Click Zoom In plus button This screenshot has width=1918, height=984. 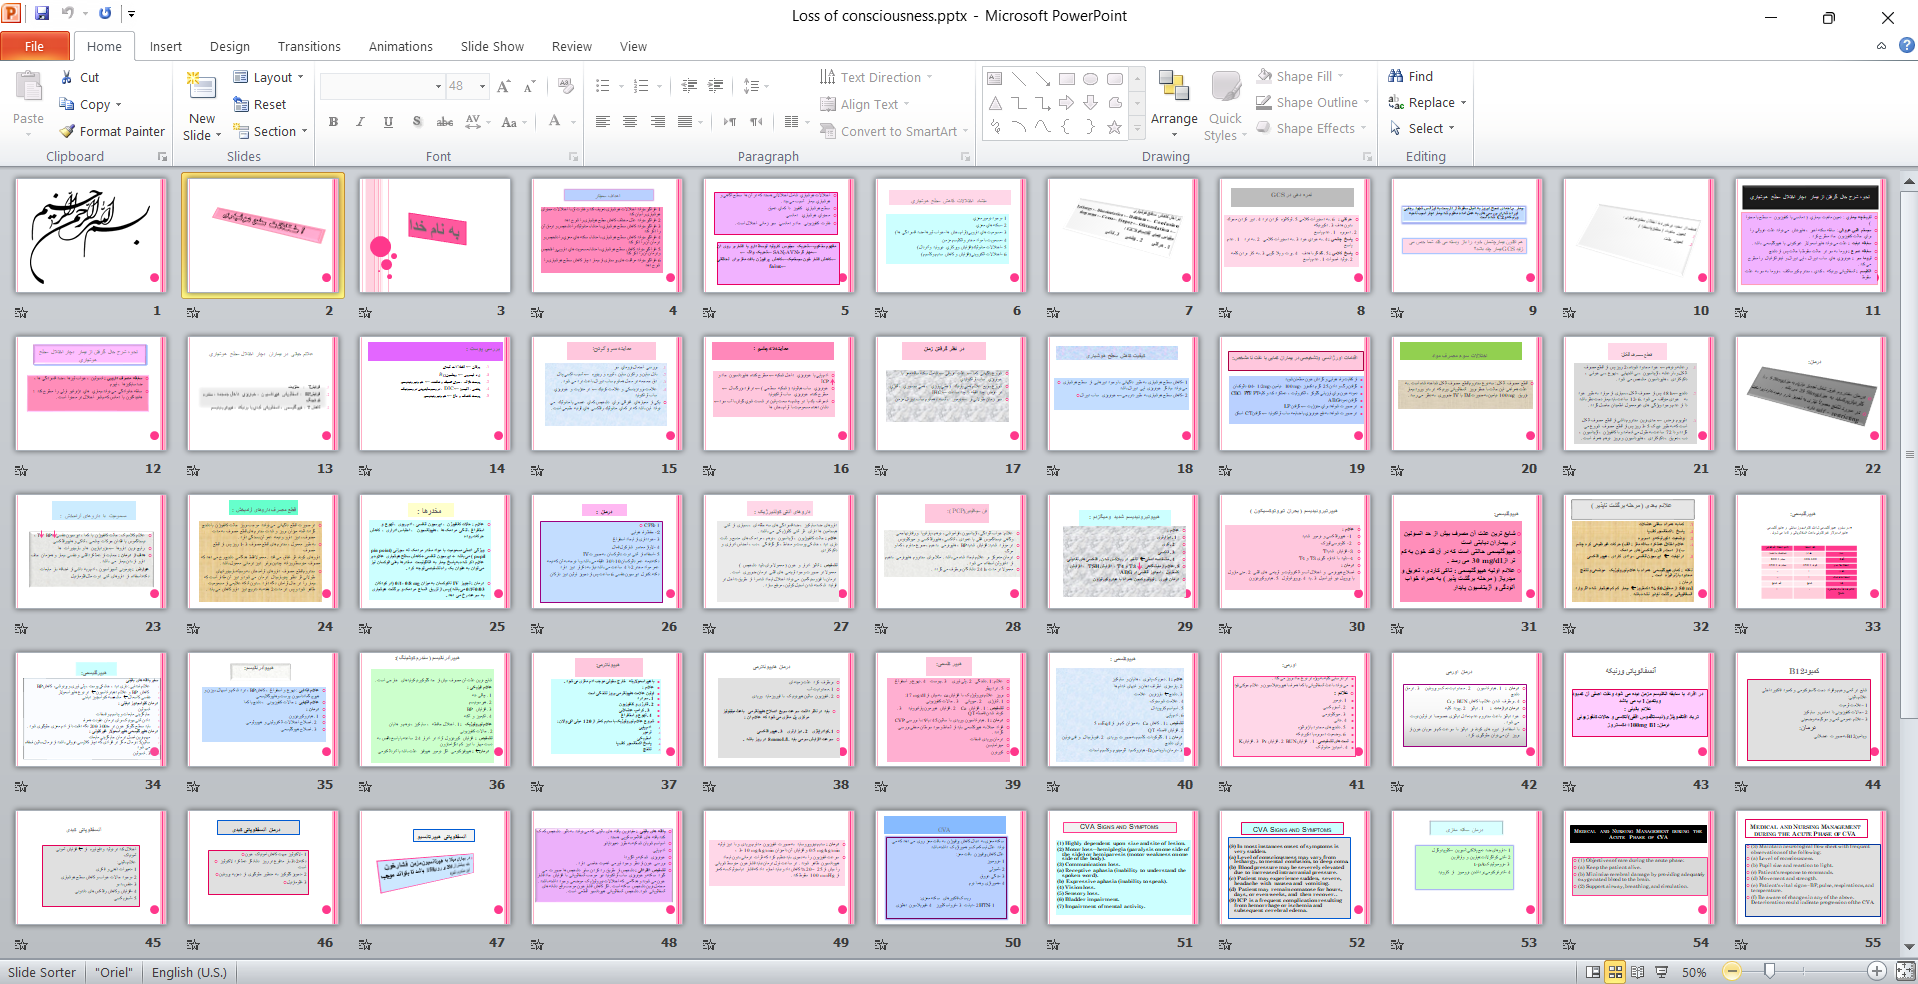(x=1877, y=971)
